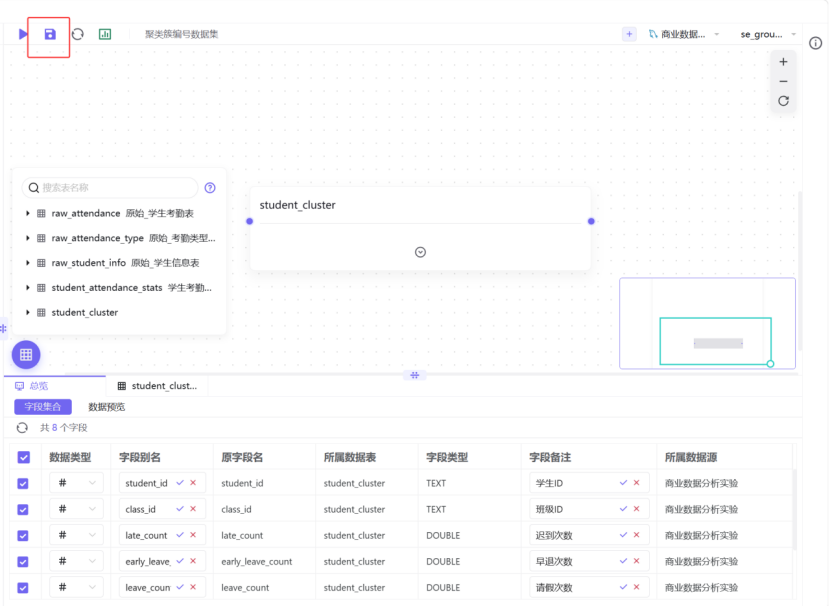The image size is (831, 607).
Task: Open the info icon at top right
Action: (816, 43)
